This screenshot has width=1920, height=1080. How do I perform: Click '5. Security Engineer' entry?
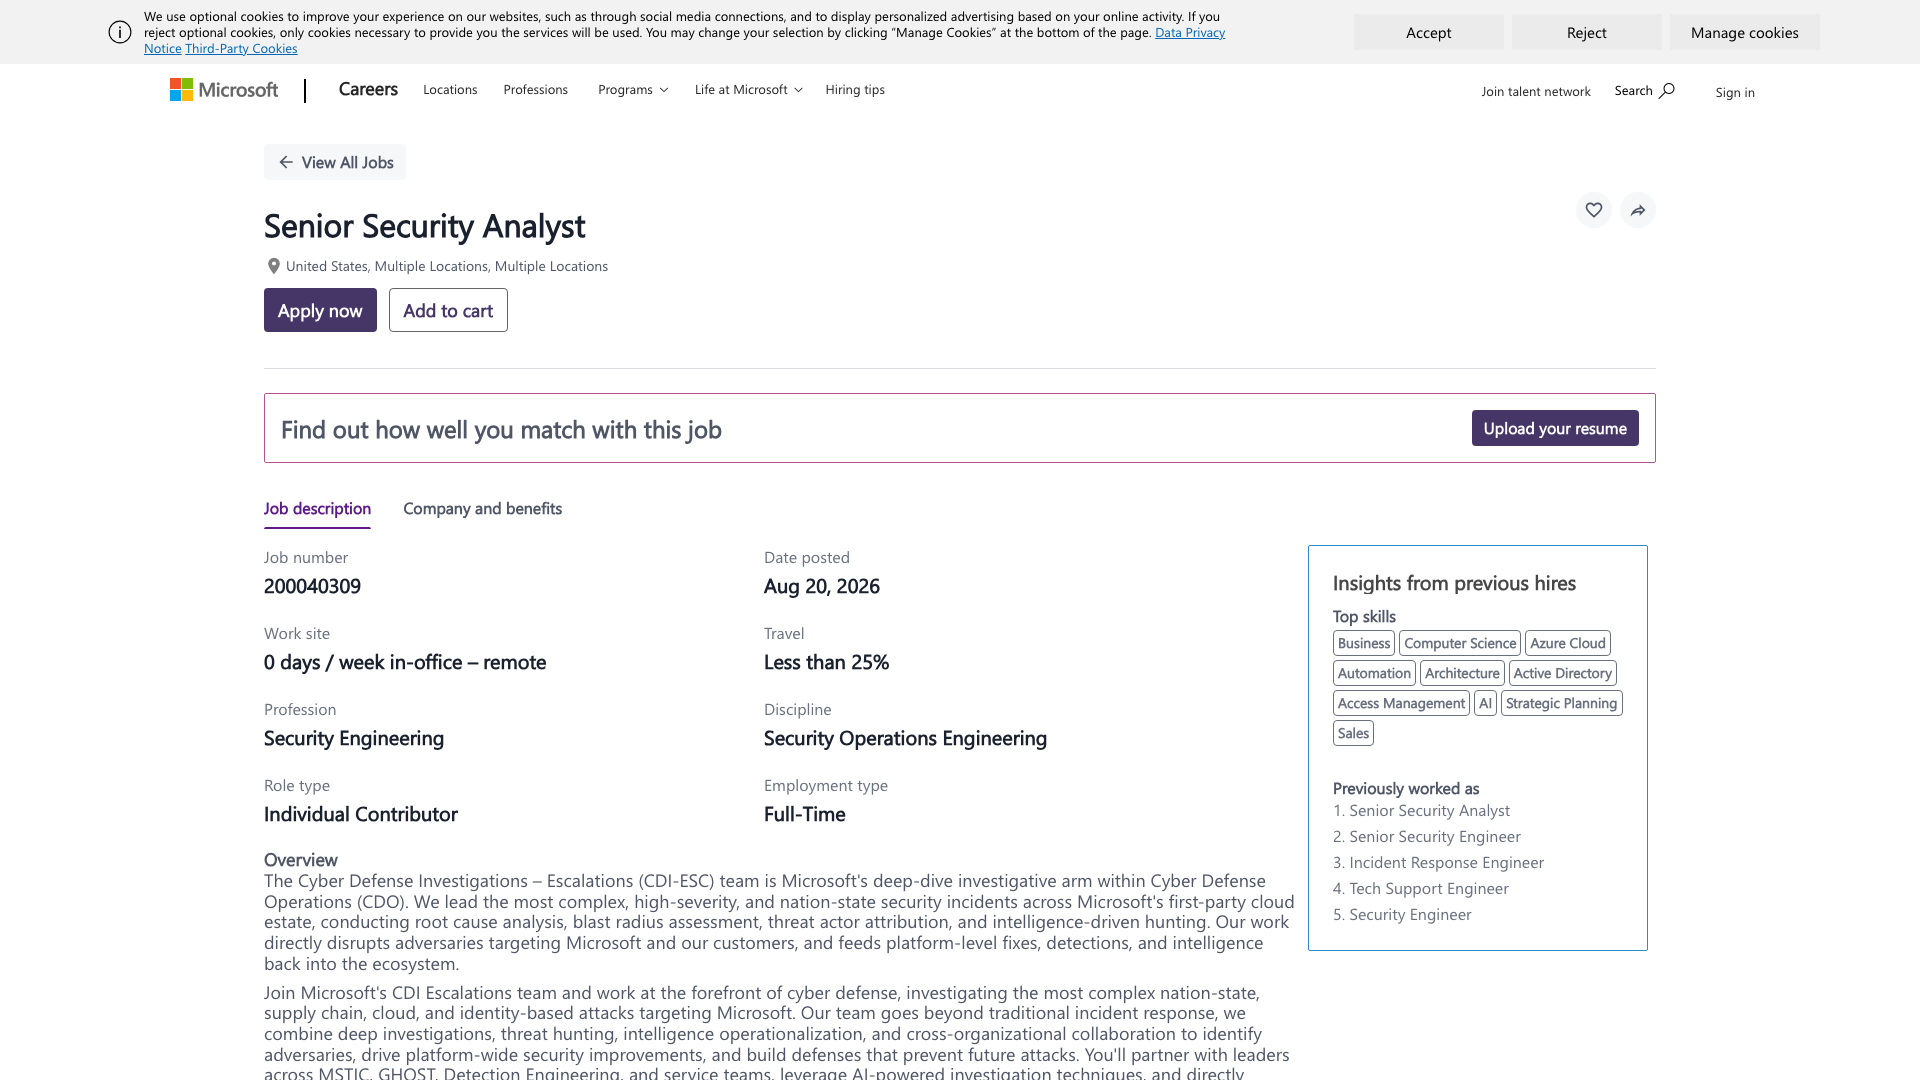(x=1402, y=915)
